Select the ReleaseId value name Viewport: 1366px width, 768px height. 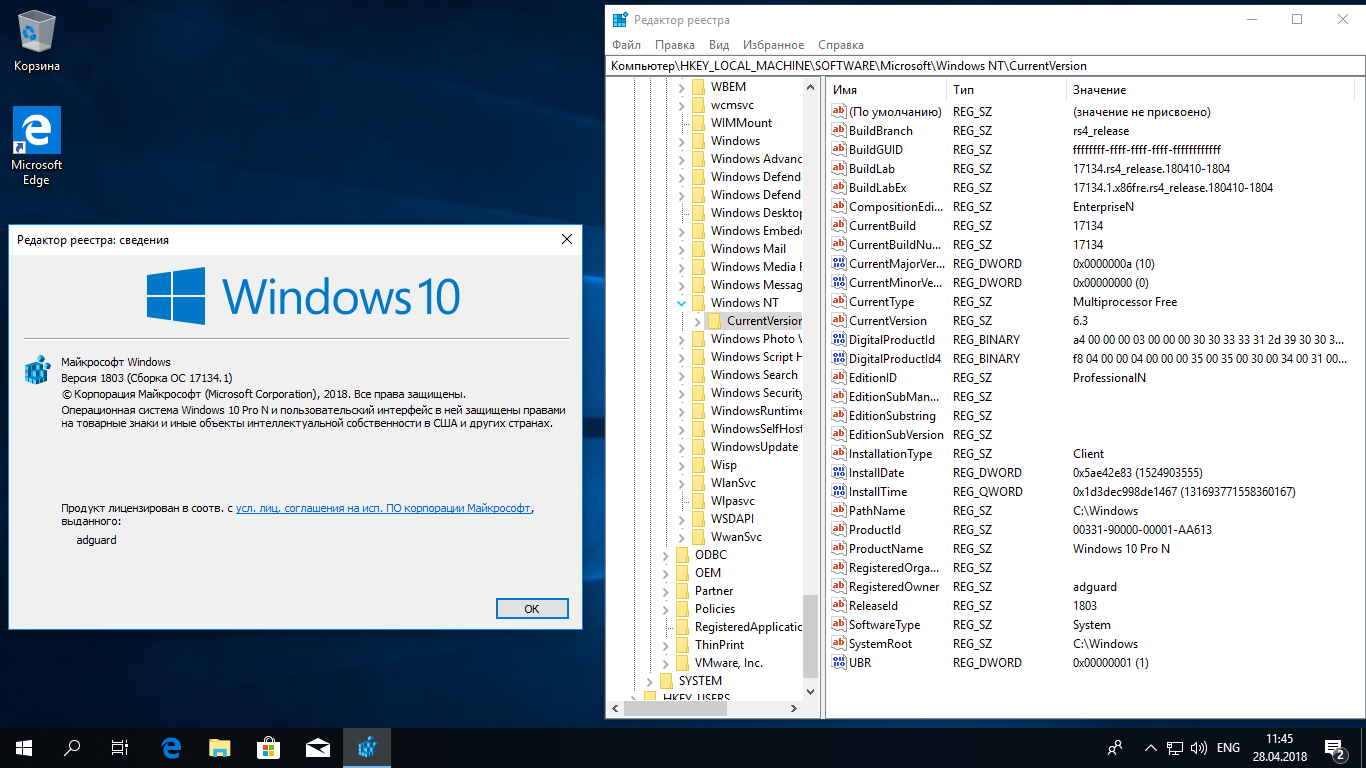[874, 606]
